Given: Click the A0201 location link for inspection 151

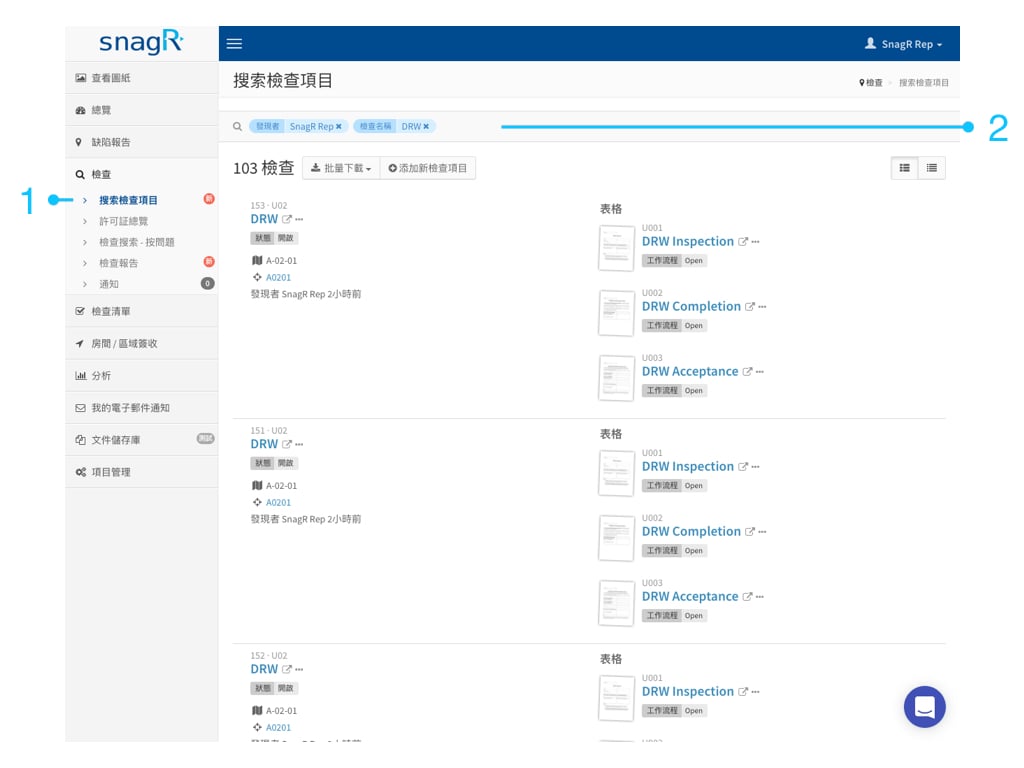Looking at the screenshot, I should (x=278, y=502).
